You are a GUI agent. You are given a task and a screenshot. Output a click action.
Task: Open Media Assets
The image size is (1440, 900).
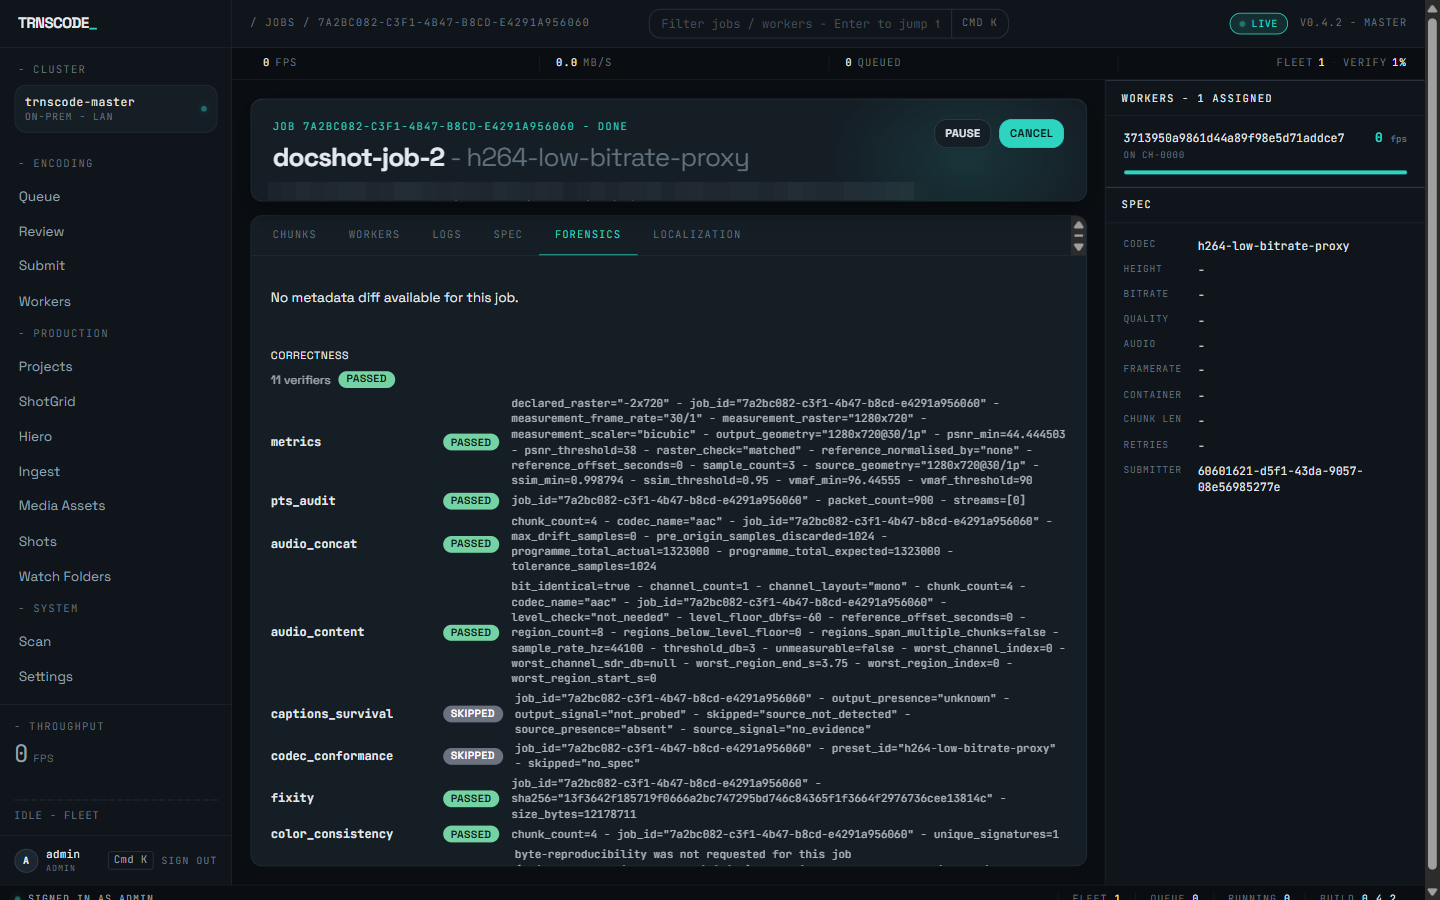[62, 506]
